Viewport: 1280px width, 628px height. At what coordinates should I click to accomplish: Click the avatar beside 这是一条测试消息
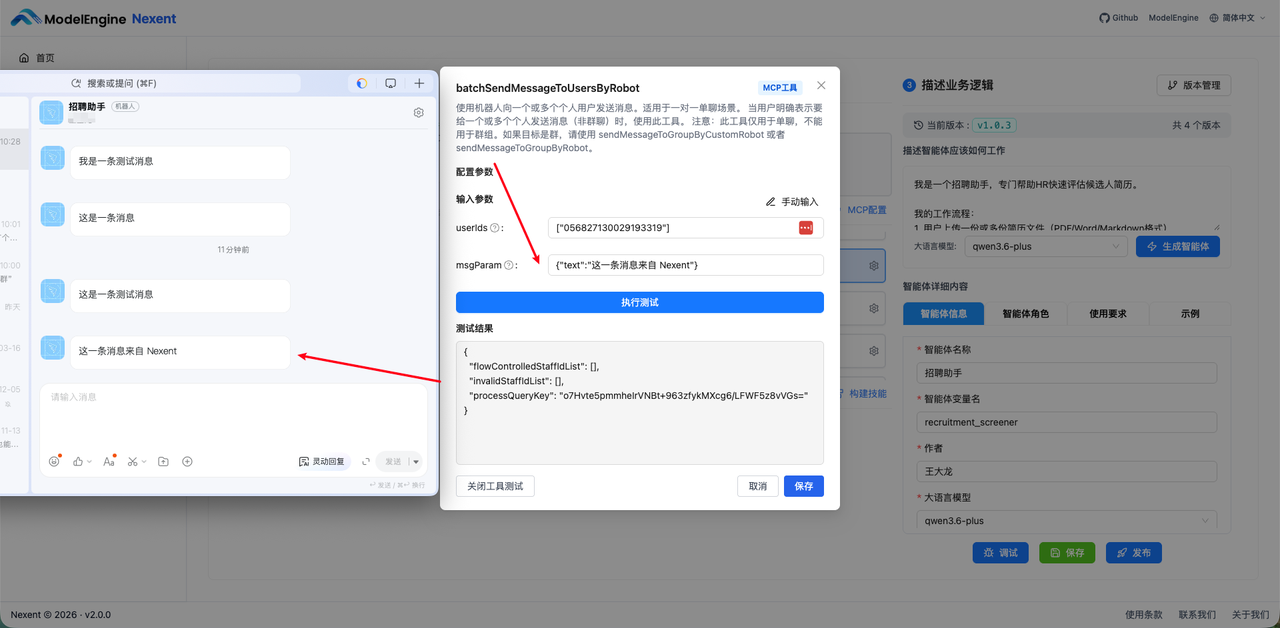[x=52, y=291]
